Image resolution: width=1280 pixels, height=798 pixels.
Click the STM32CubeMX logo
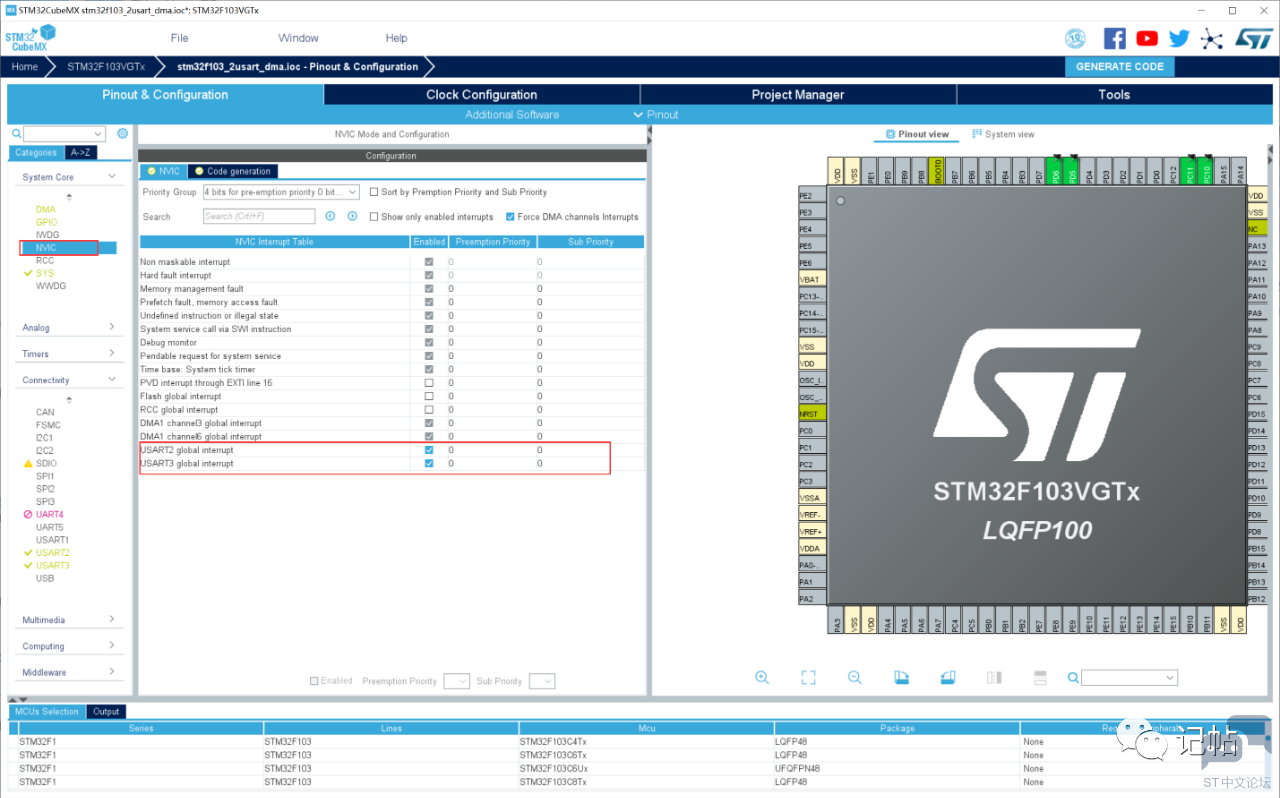pos(30,38)
